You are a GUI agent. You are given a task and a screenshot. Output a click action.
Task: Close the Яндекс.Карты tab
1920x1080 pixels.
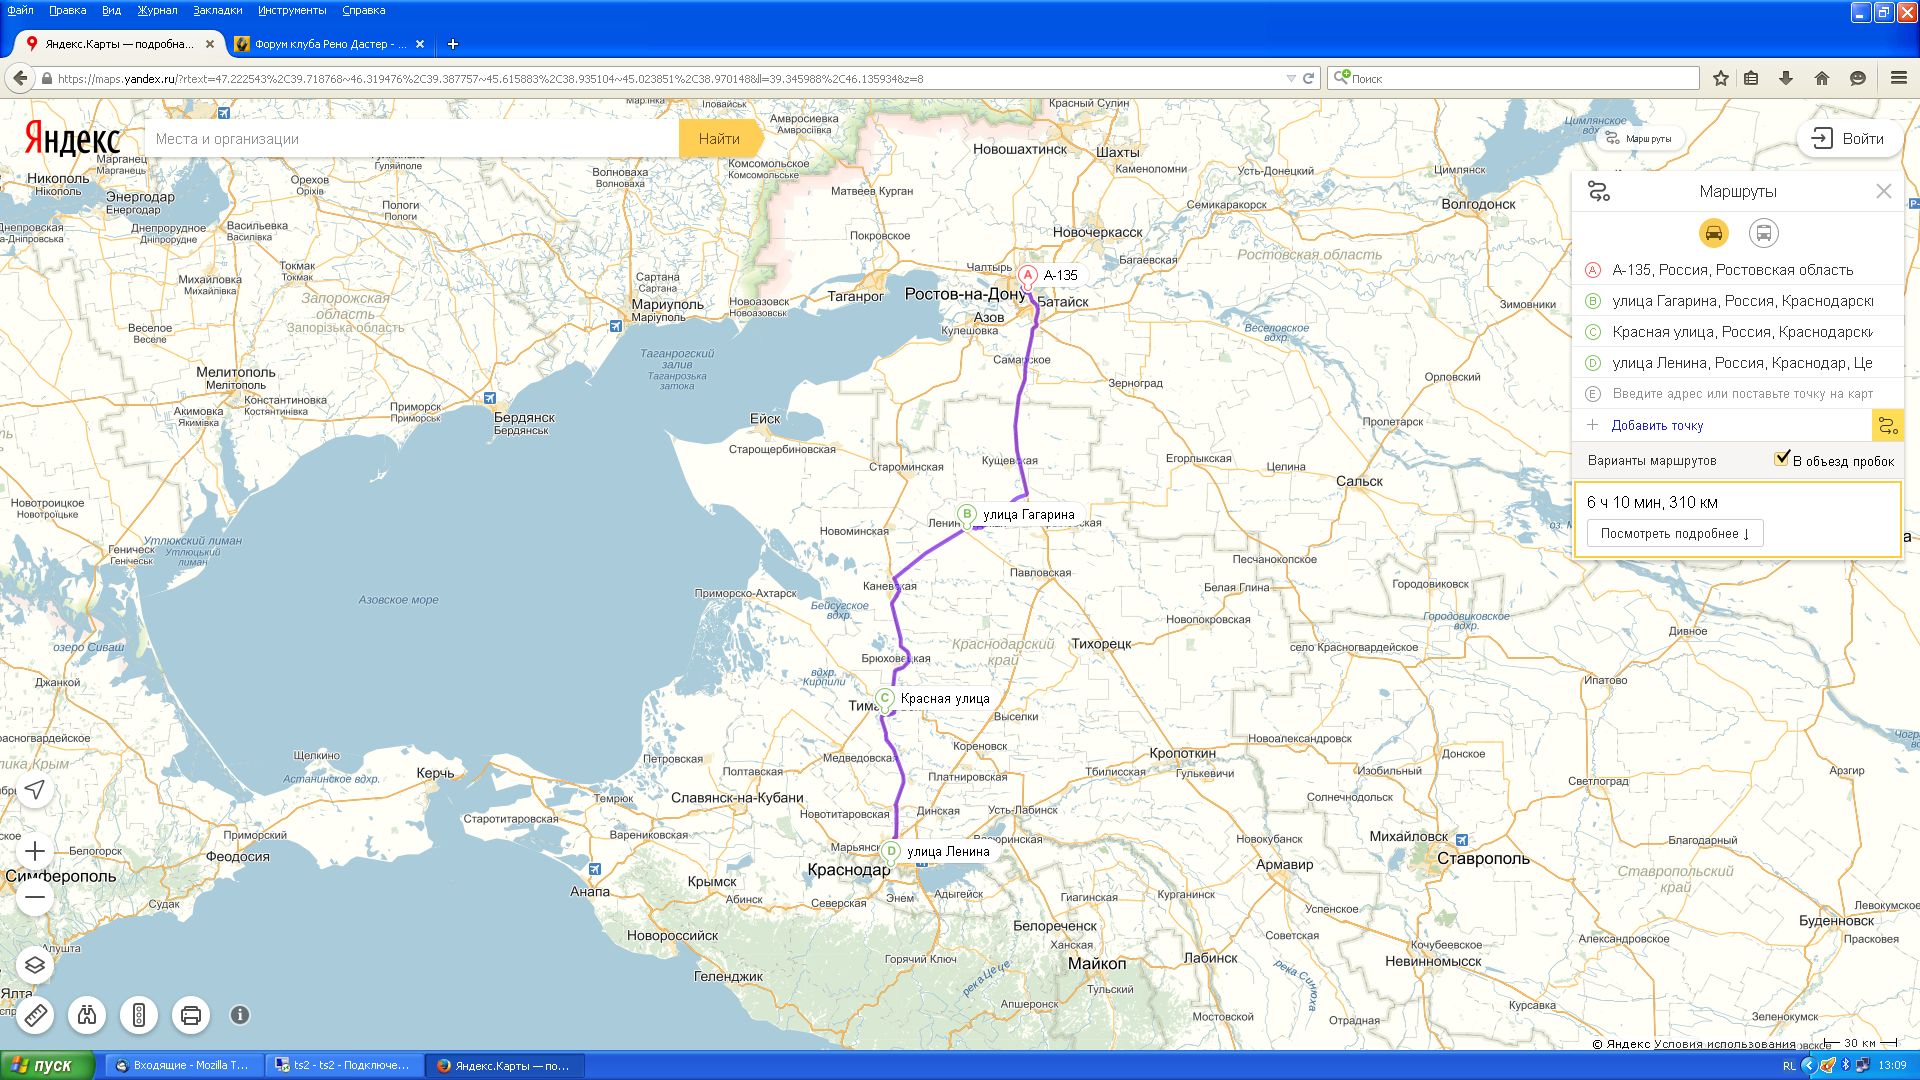pyautogui.click(x=210, y=44)
